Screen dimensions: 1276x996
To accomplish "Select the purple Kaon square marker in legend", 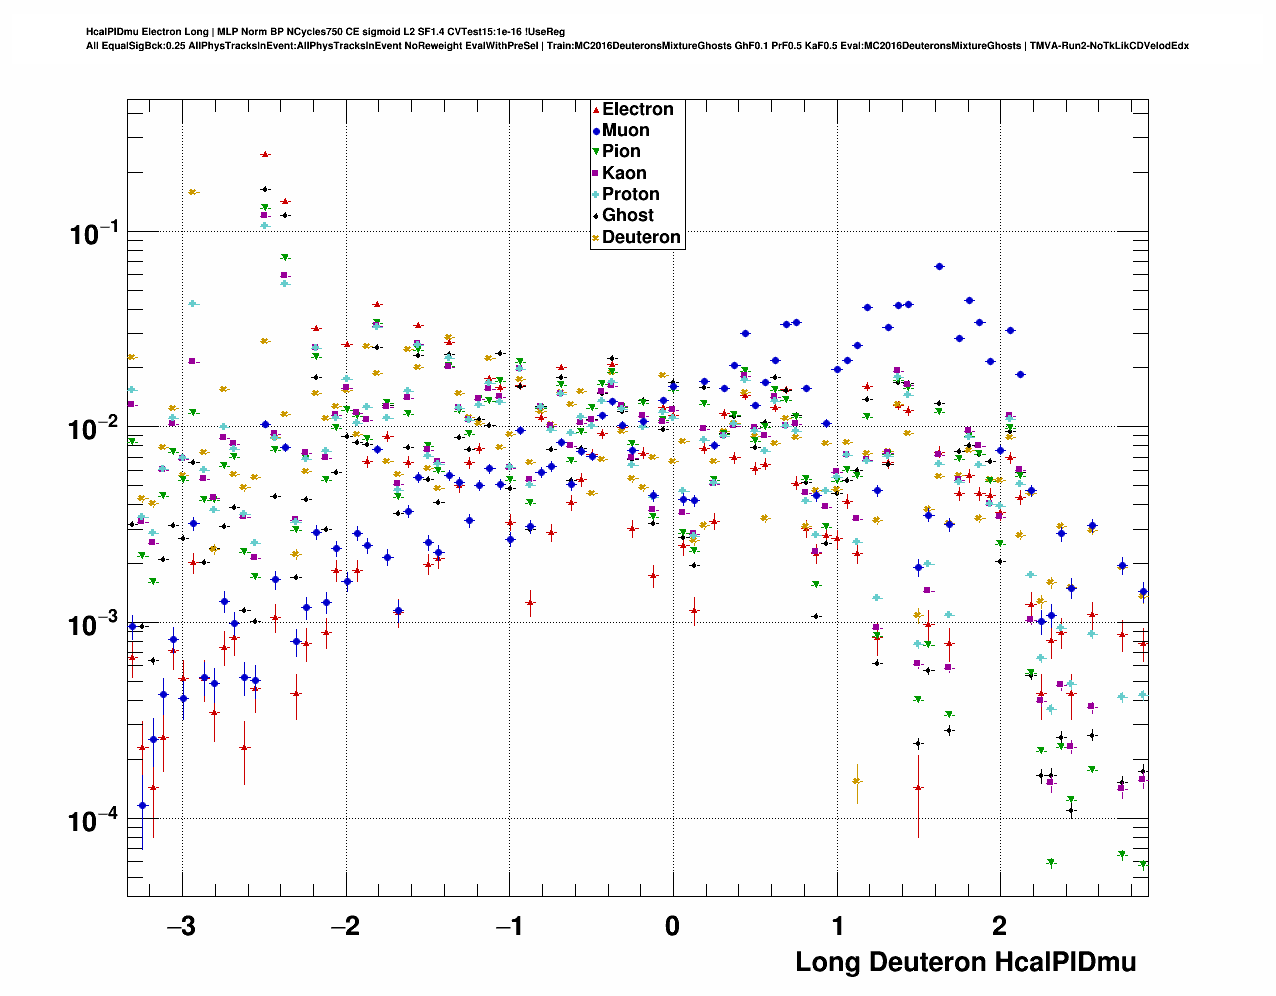I will (596, 173).
